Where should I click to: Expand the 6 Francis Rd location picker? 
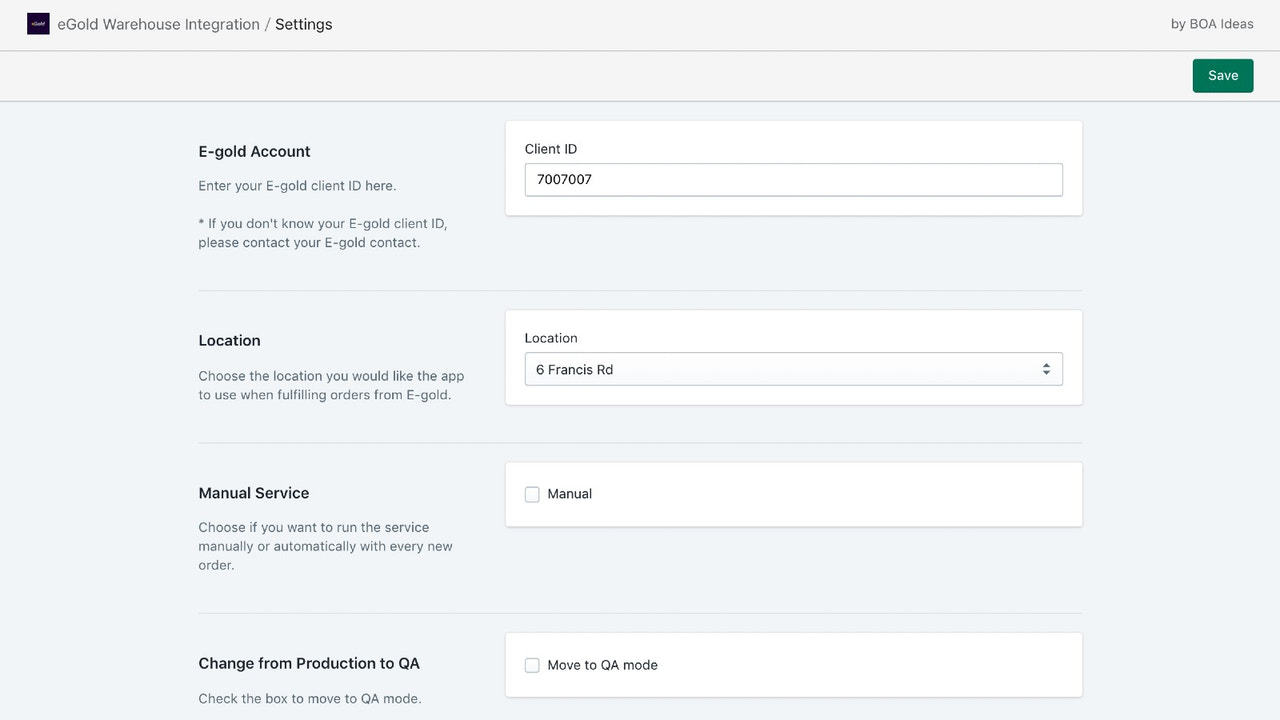click(794, 368)
